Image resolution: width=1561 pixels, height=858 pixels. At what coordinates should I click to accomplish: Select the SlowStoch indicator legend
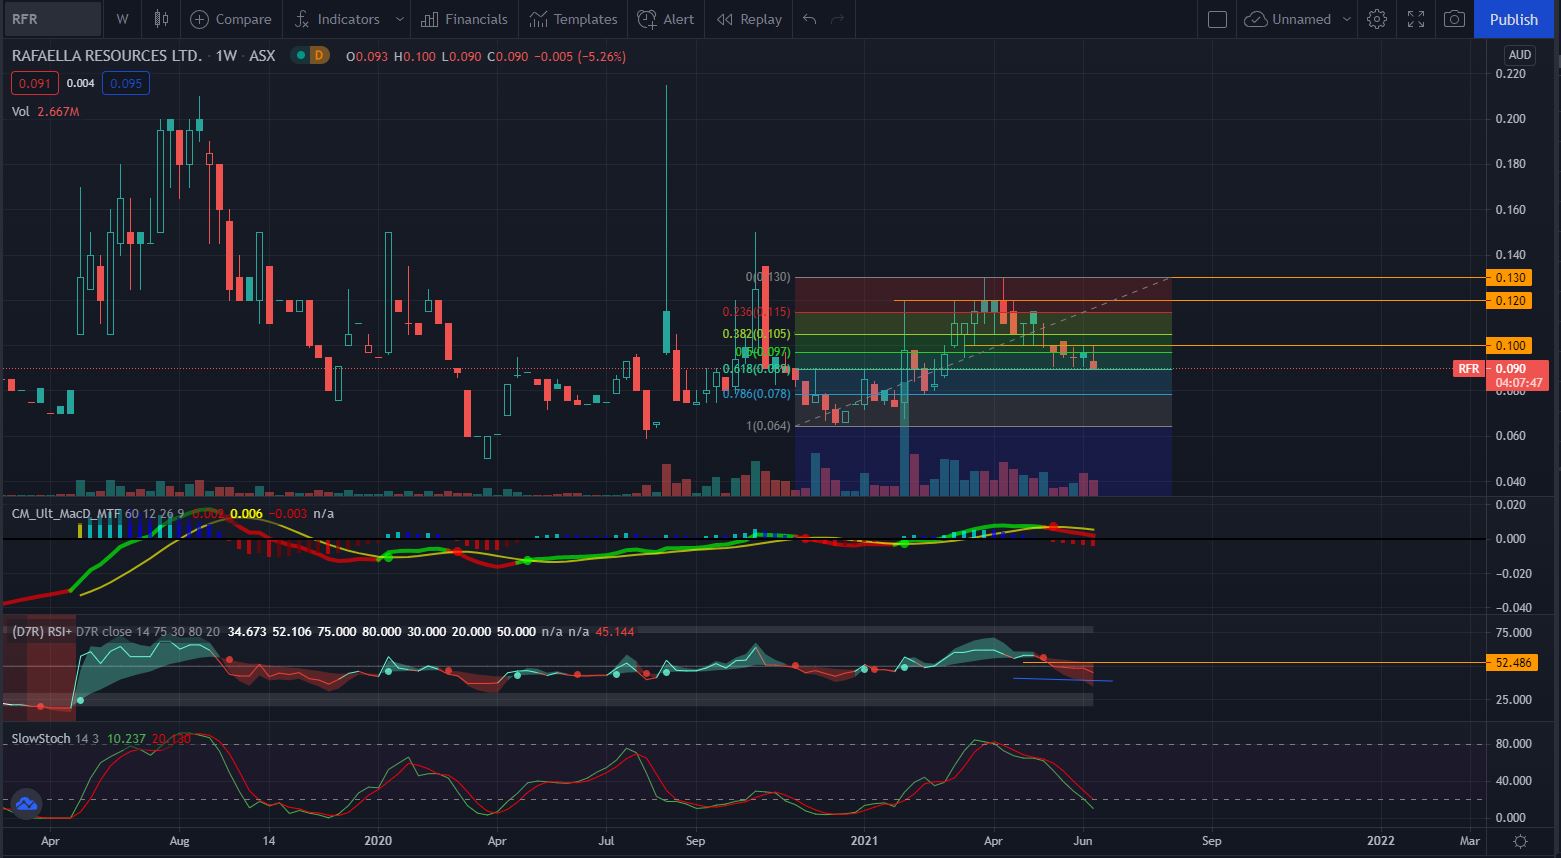point(41,738)
